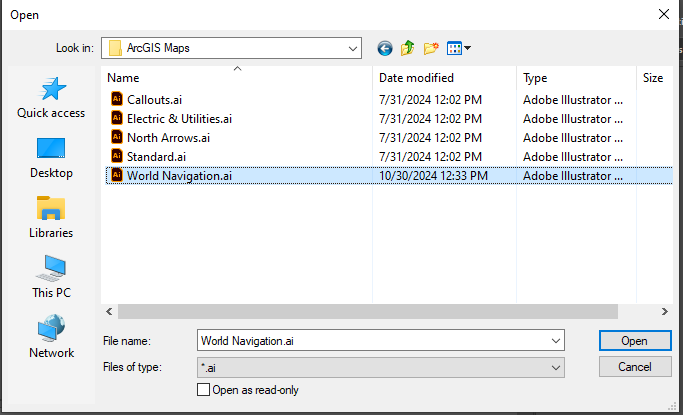Image resolution: width=683 pixels, height=415 pixels.
Task: Go up one folder level icon
Action: pyautogui.click(x=407, y=48)
